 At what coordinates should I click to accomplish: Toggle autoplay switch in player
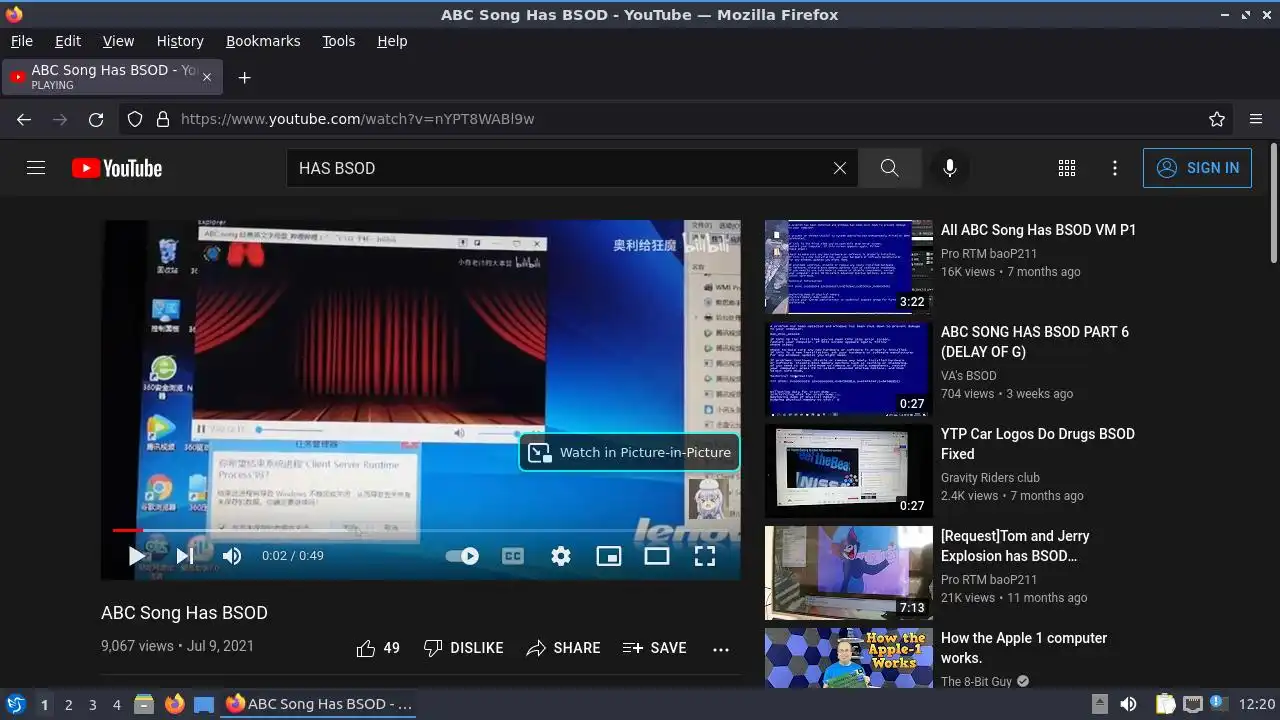tap(462, 556)
